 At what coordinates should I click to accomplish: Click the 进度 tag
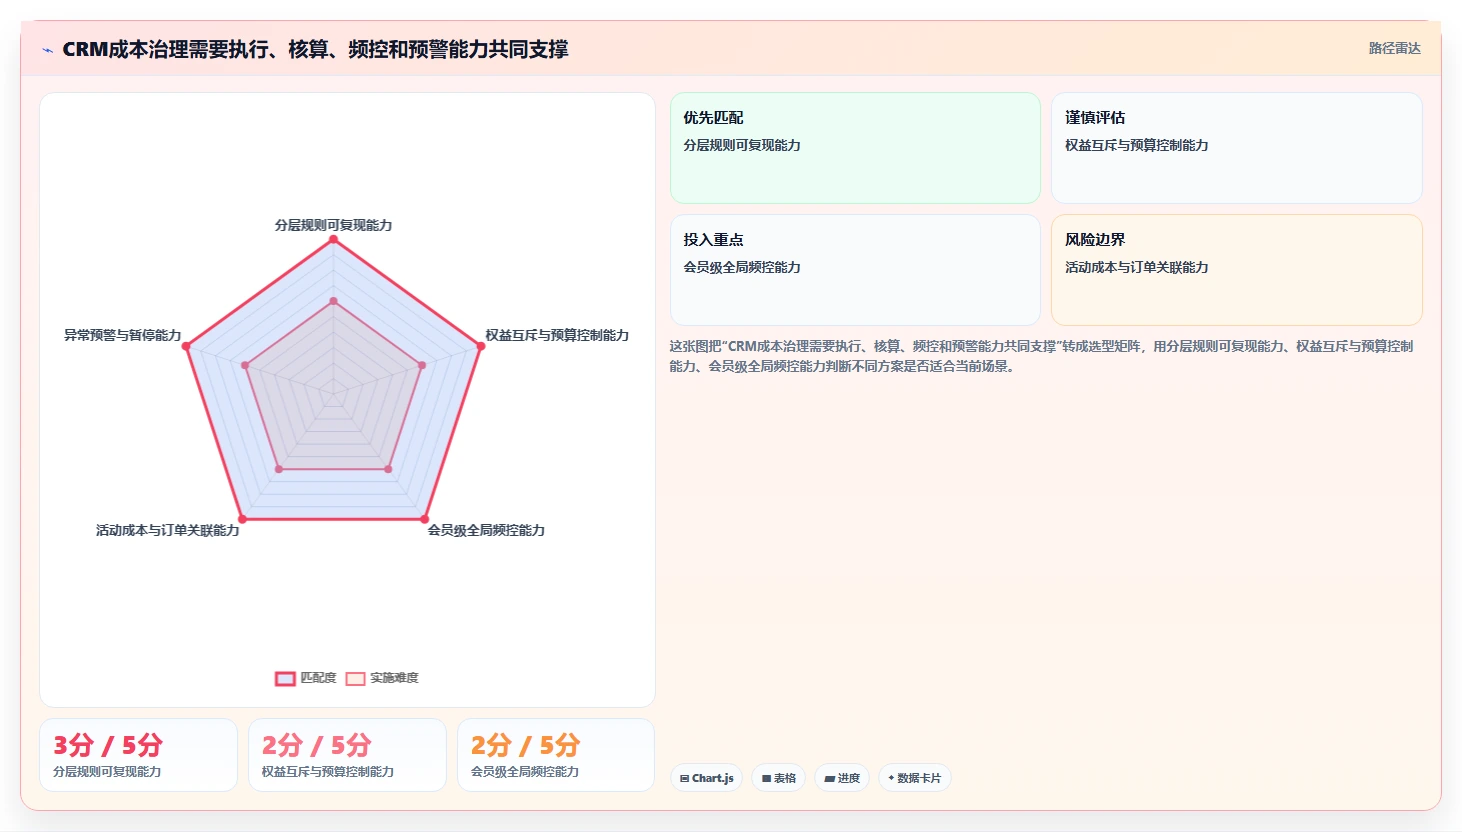[842, 778]
